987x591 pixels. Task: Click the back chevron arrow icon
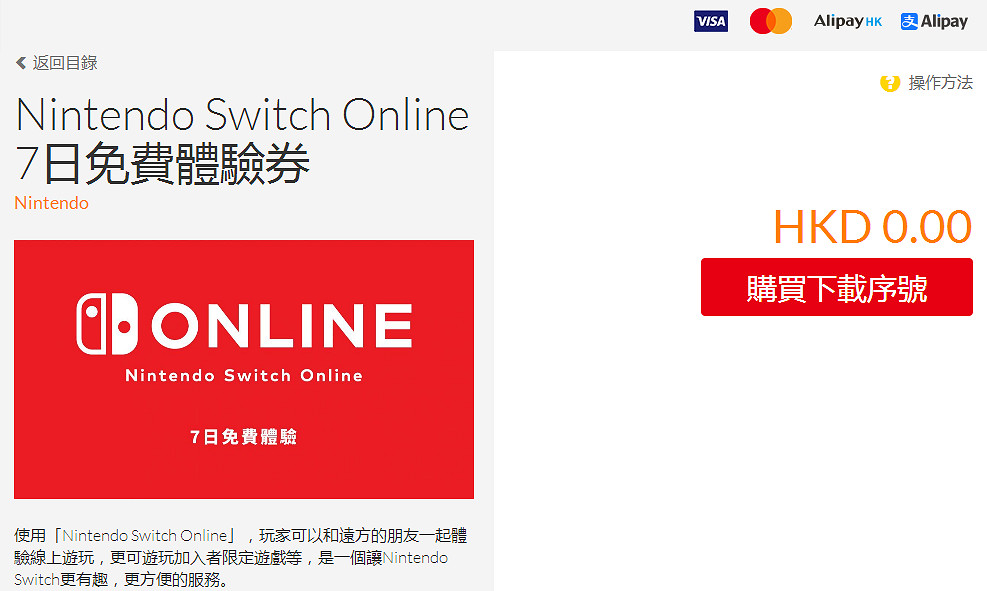[21, 63]
